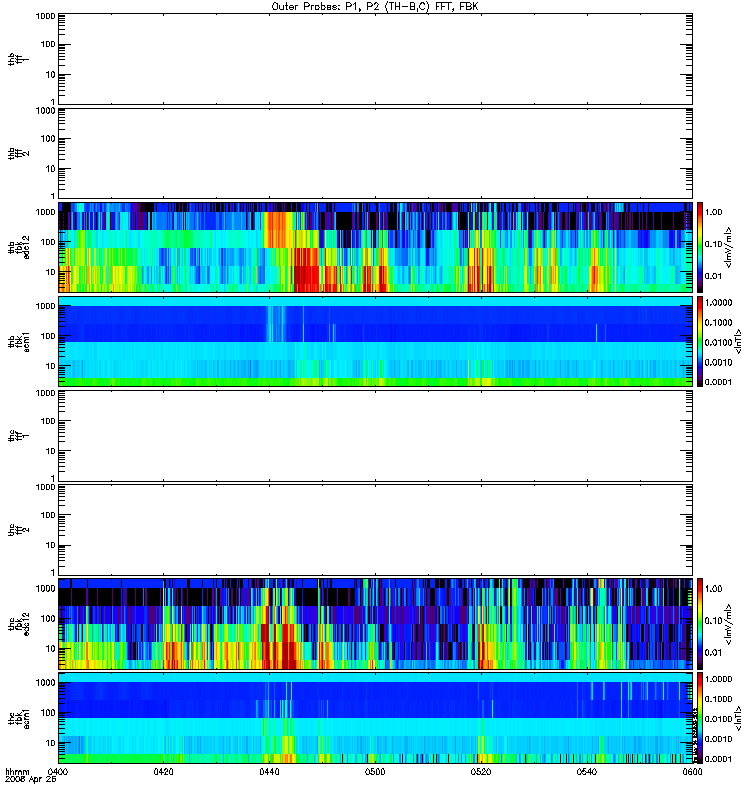Image resolution: width=750 pixels, height=800 pixels.
Task: Click the 0.01 value on thb edc12 color bar
Action: (x=713, y=276)
